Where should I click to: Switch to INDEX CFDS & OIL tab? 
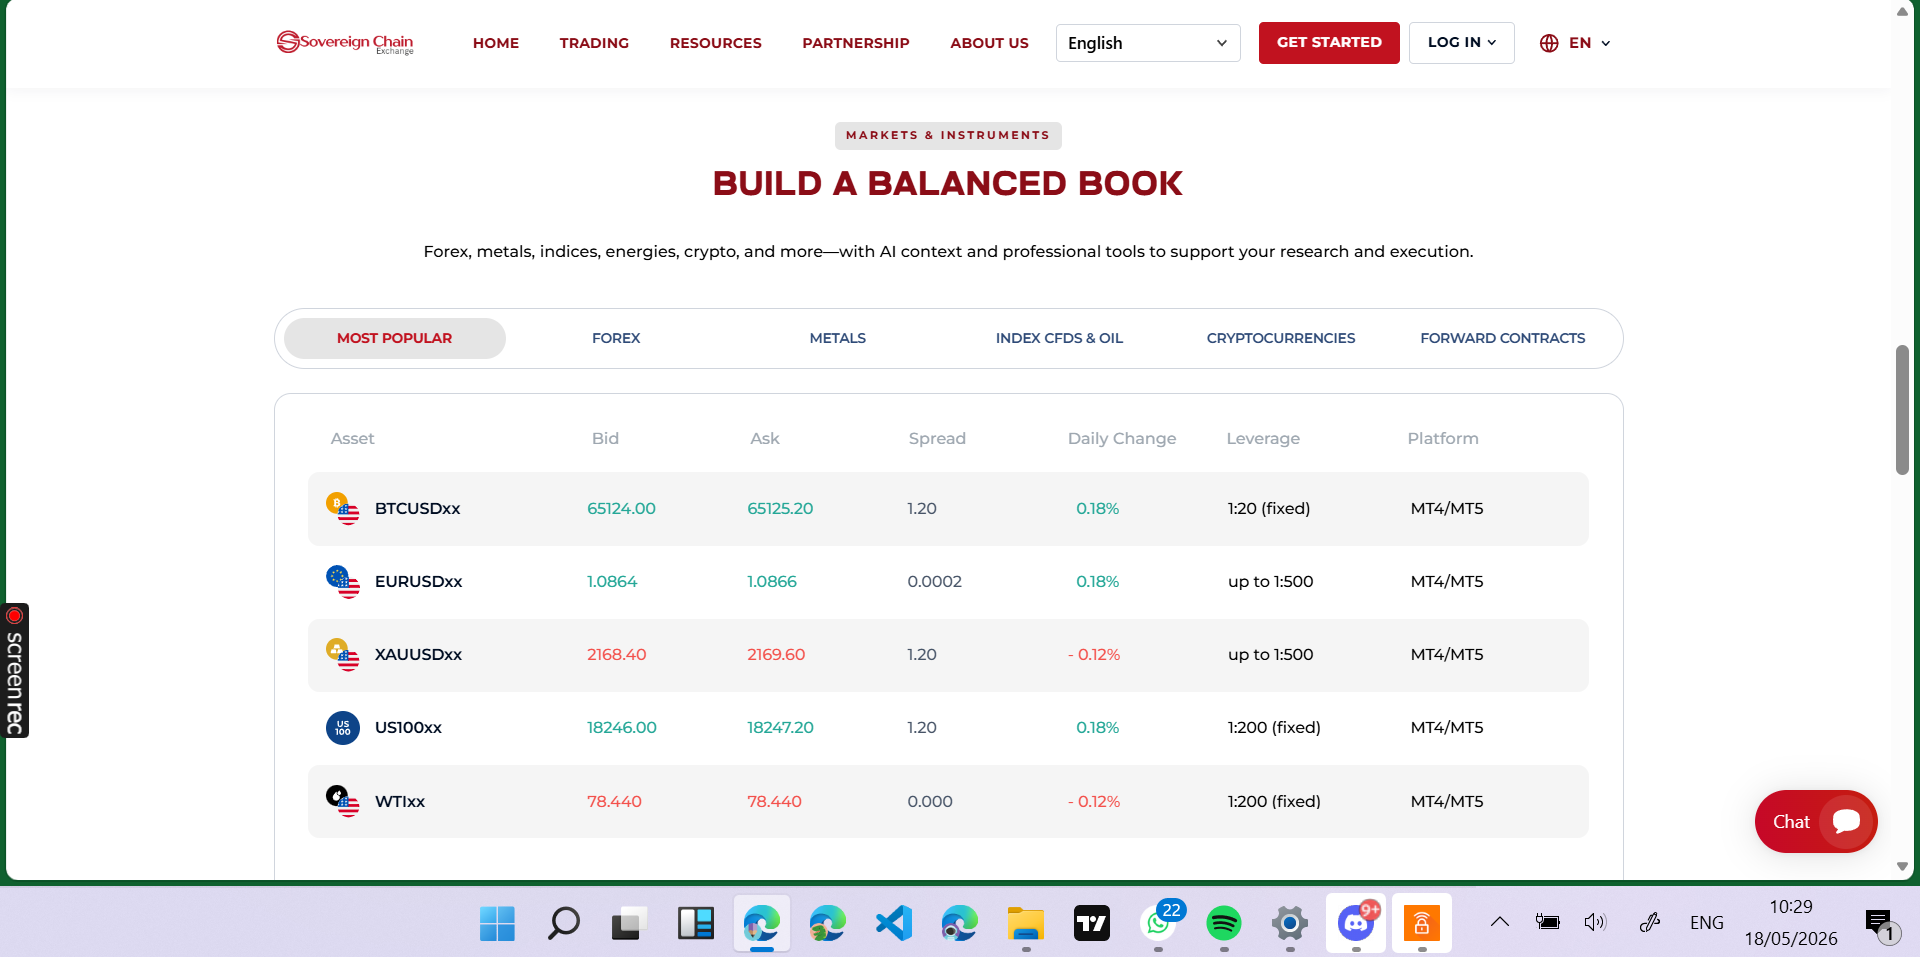coord(1059,338)
